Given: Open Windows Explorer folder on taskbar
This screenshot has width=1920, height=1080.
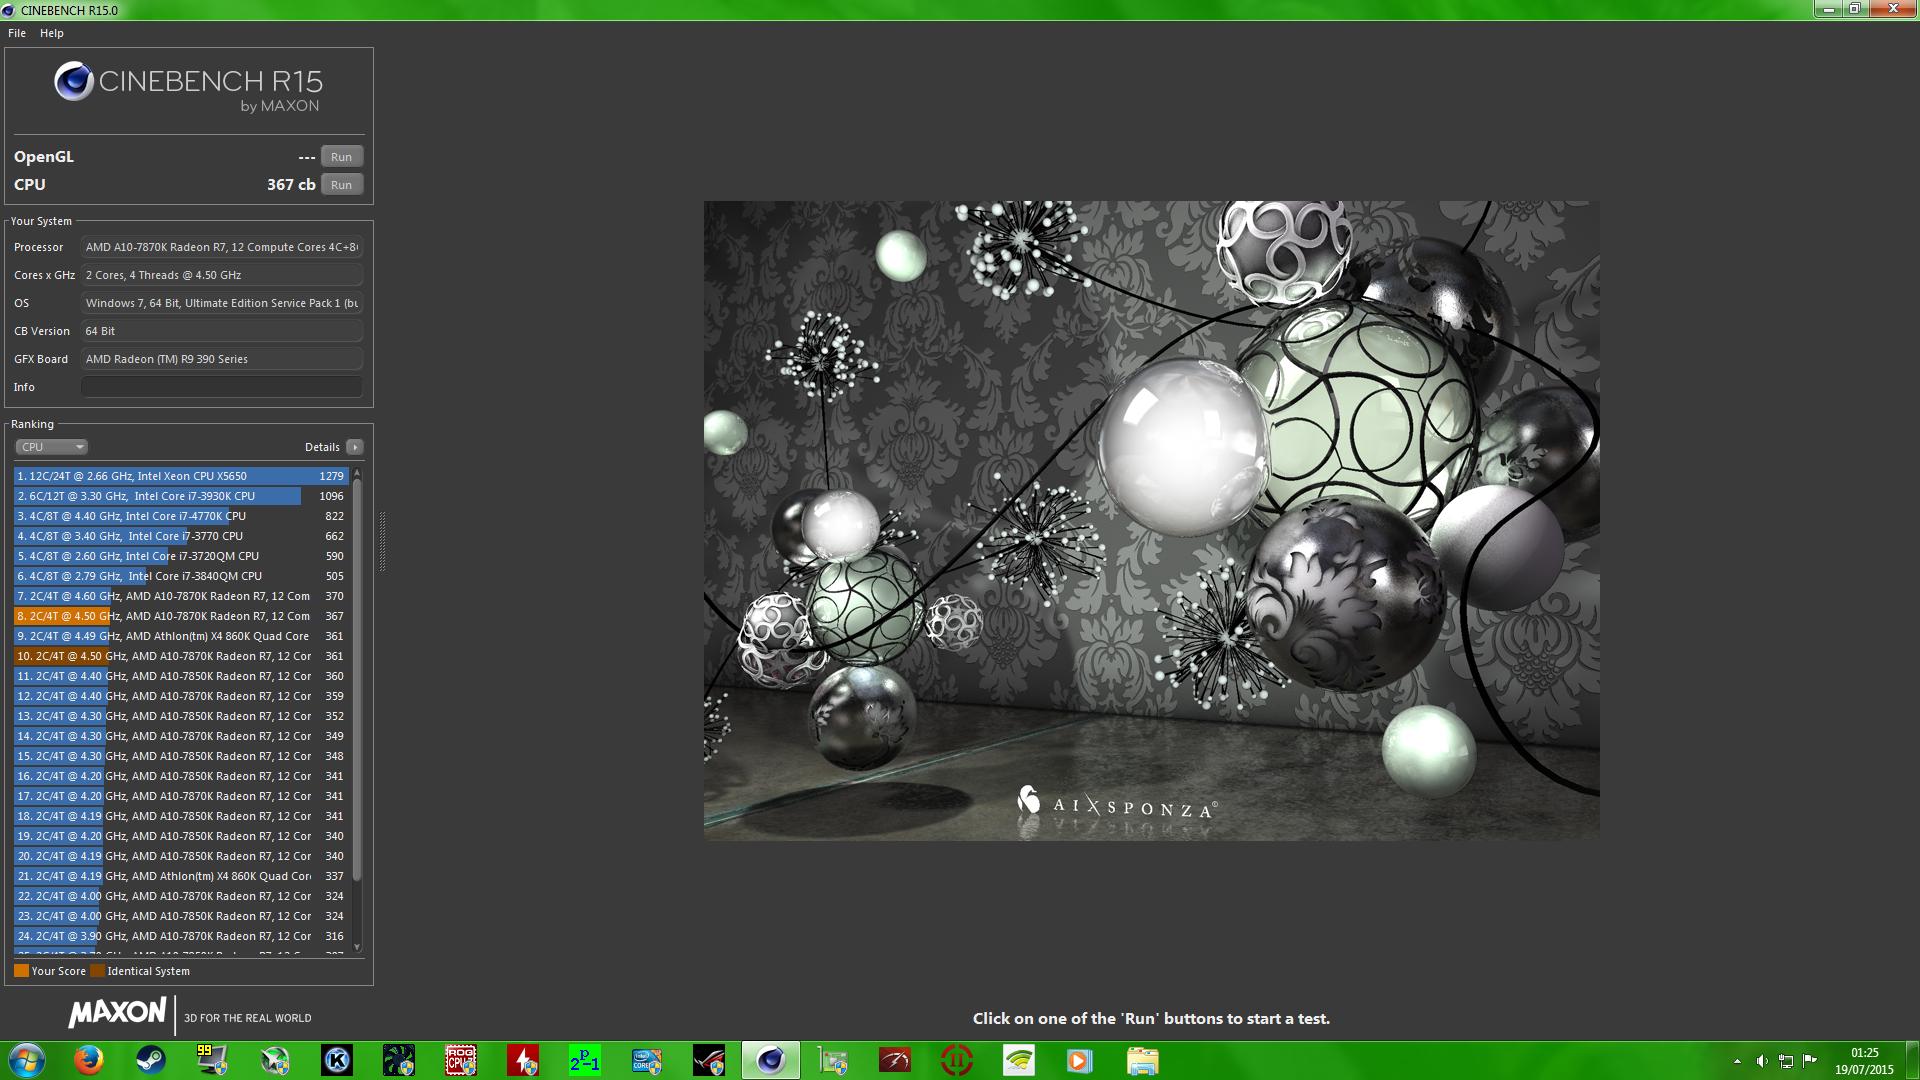Looking at the screenshot, I should pos(1143,1061).
